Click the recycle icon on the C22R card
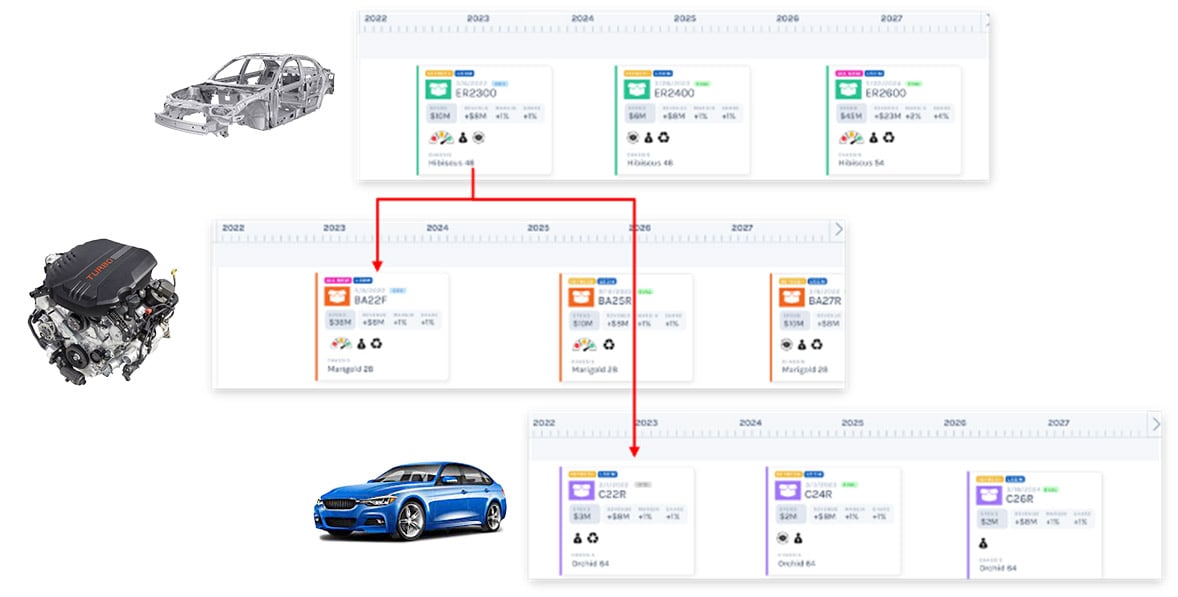 593,539
